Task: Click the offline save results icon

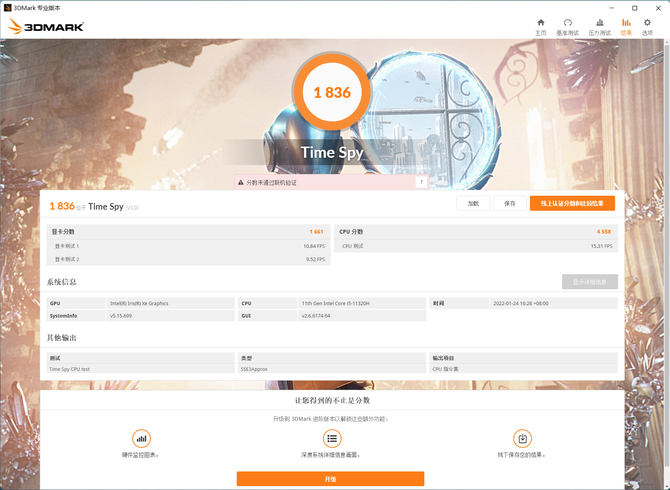Action: 522,438
